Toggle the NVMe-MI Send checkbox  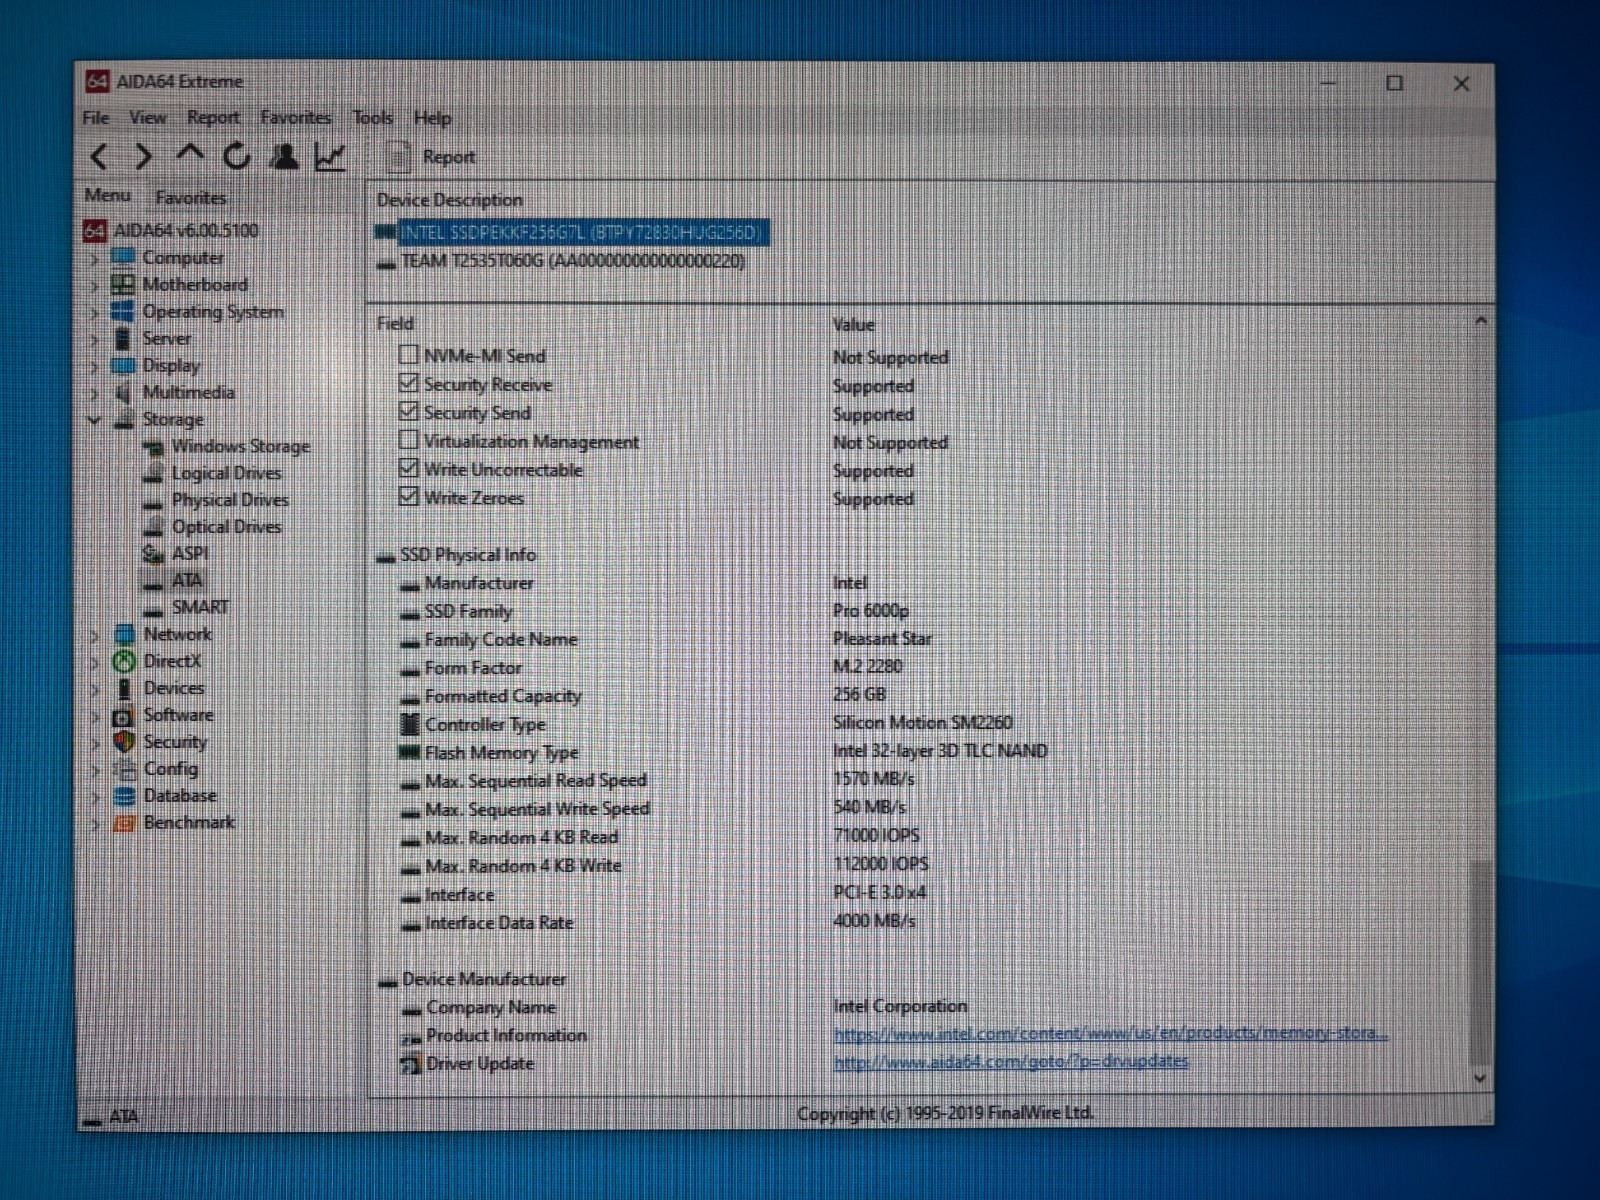pyautogui.click(x=408, y=355)
